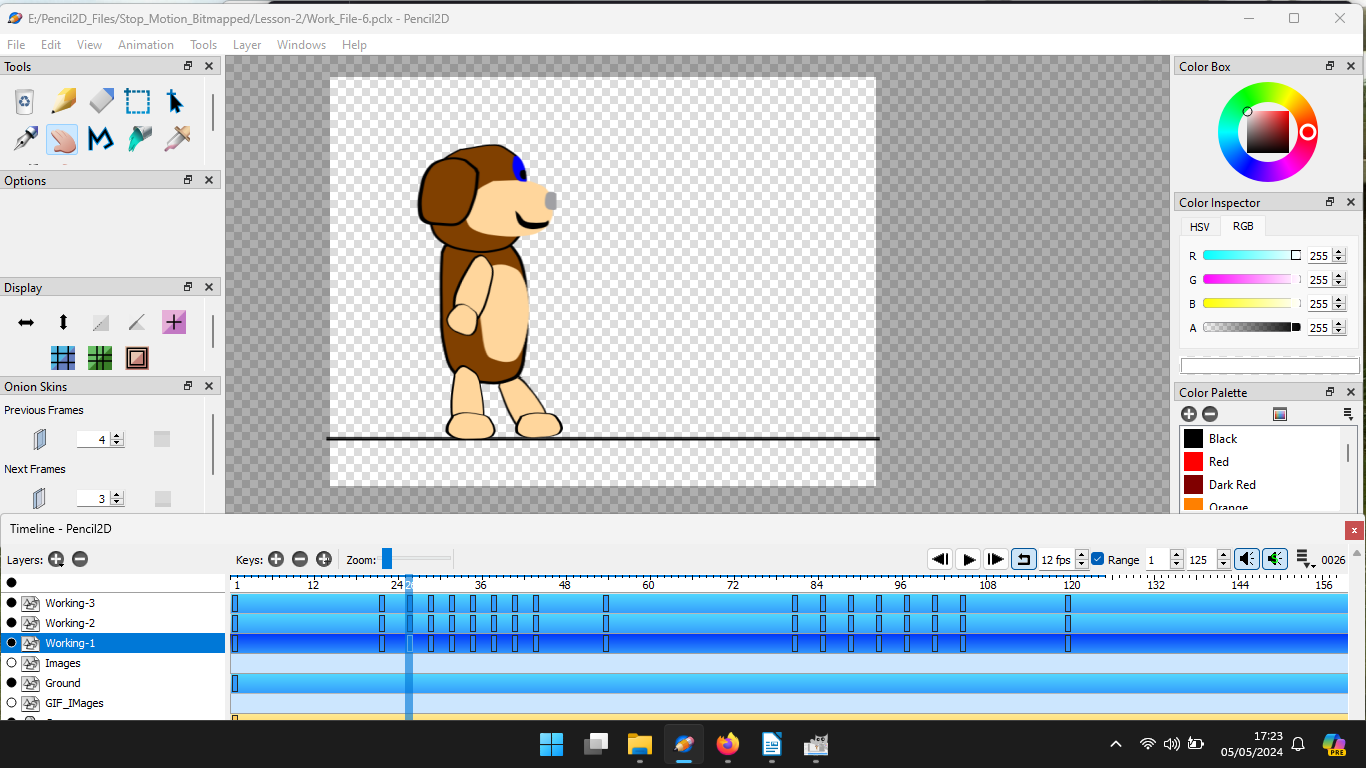1366x768 pixels.
Task: Toggle the green thirds grid overlay
Action: click(100, 357)
